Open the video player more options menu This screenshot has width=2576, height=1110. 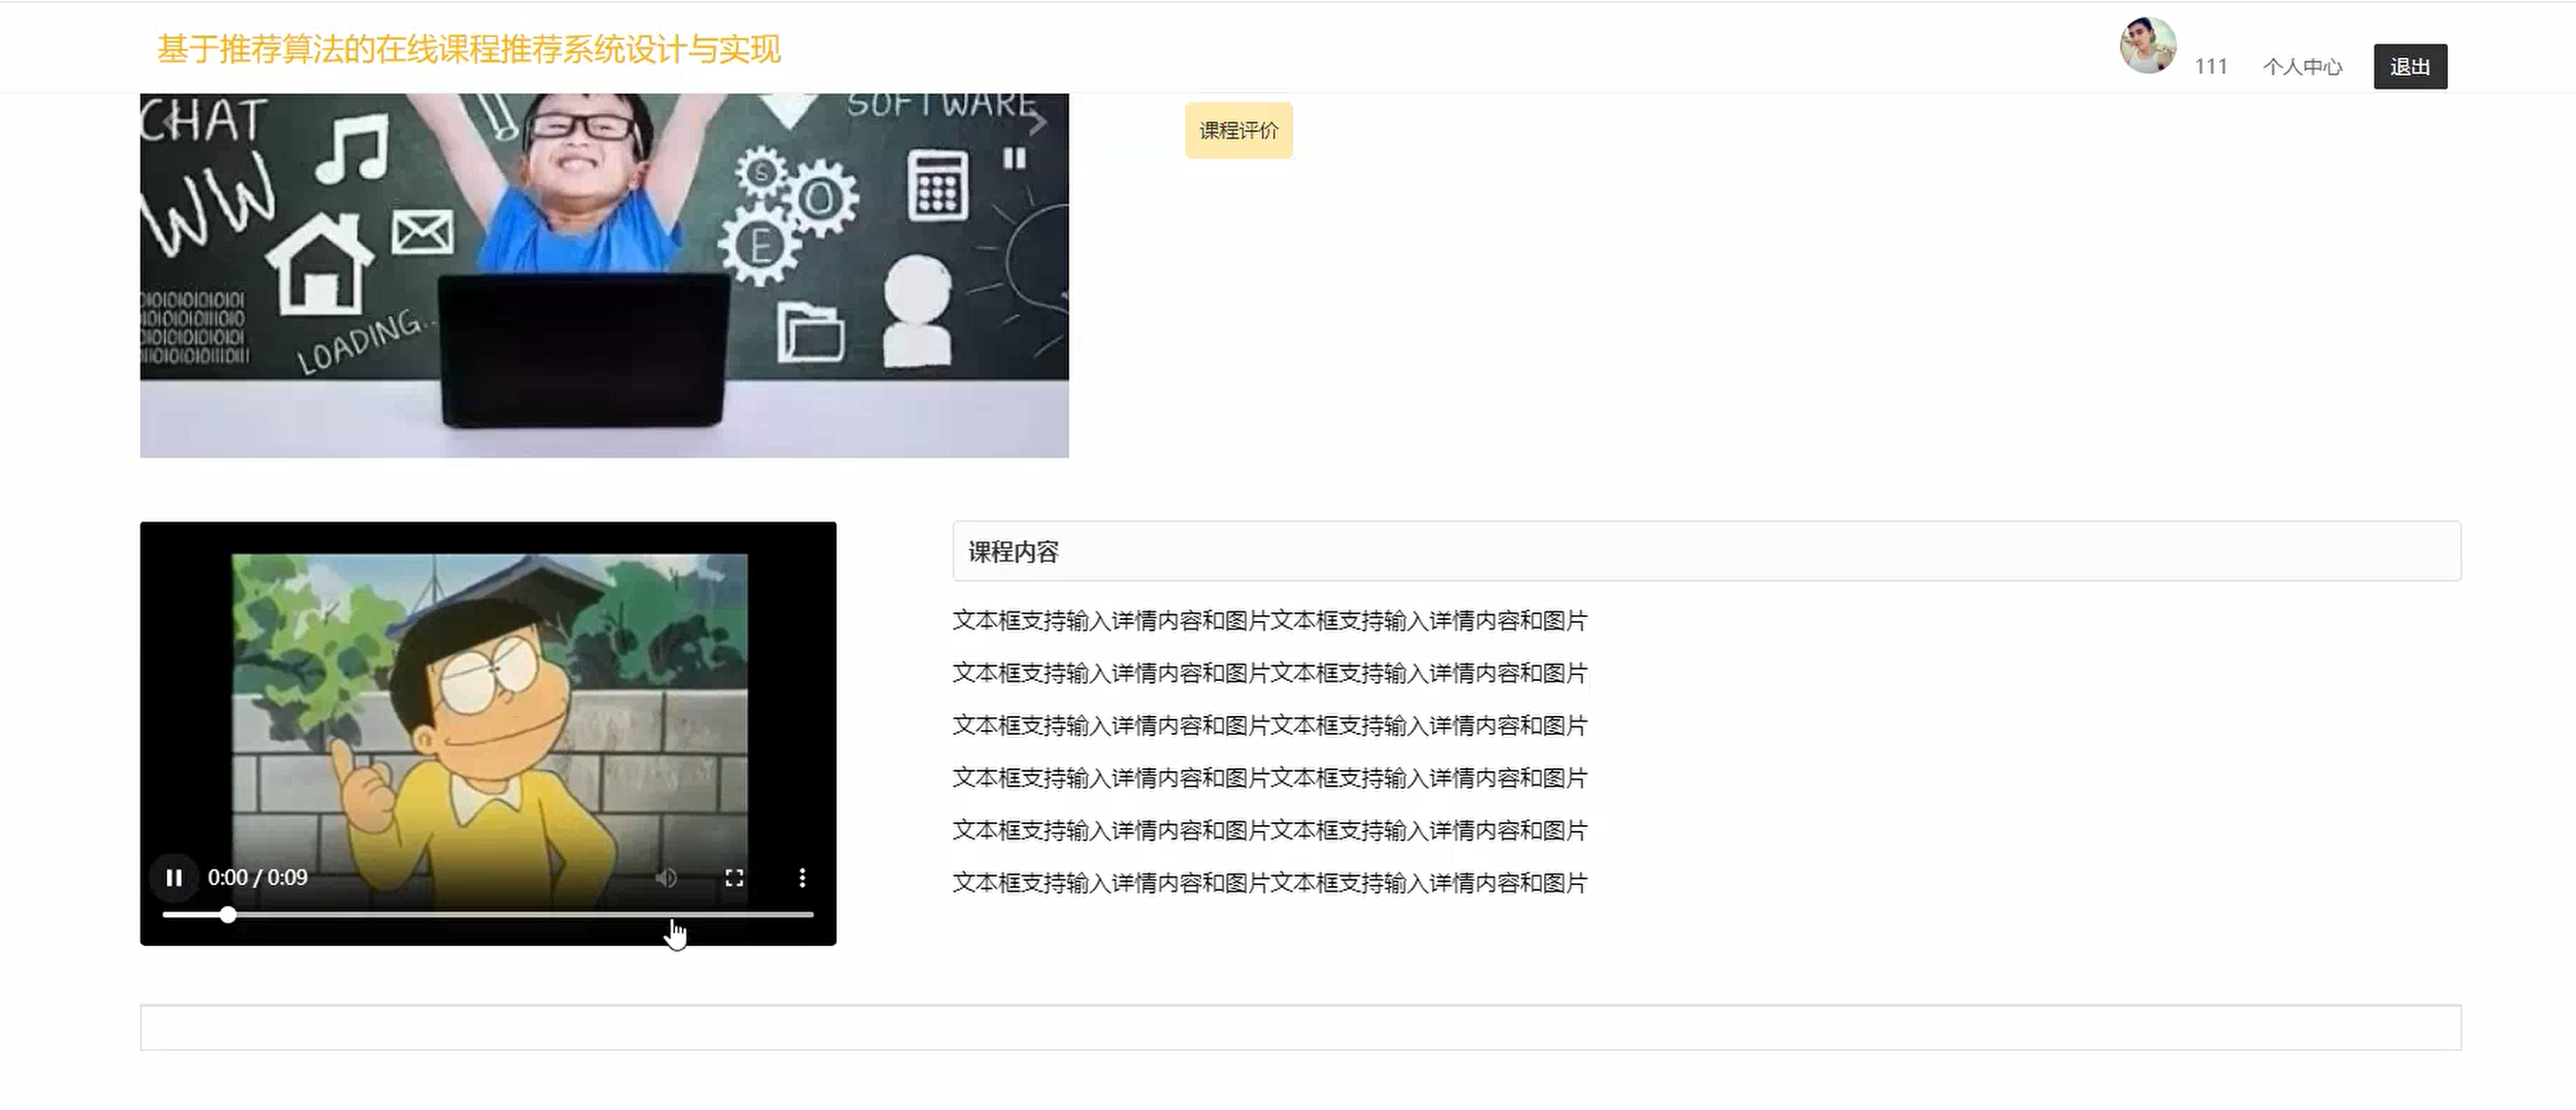pos(802,878)
